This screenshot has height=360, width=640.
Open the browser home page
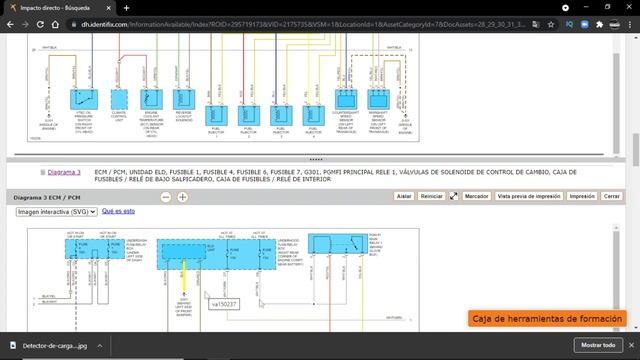[x=55, y=24]
